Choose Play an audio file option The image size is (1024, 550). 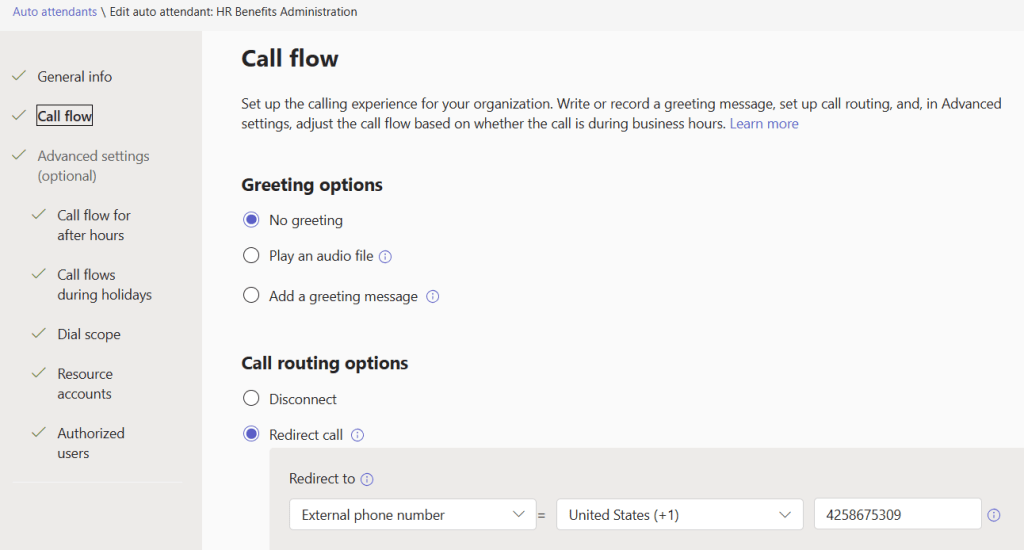[x=252, y=256]
